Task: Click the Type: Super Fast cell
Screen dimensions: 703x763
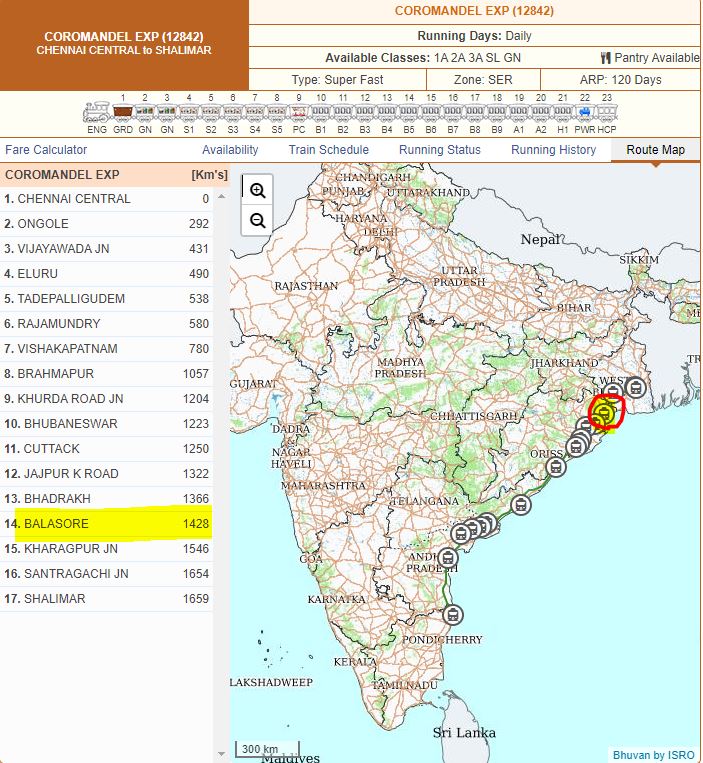Action: point(337,80)
